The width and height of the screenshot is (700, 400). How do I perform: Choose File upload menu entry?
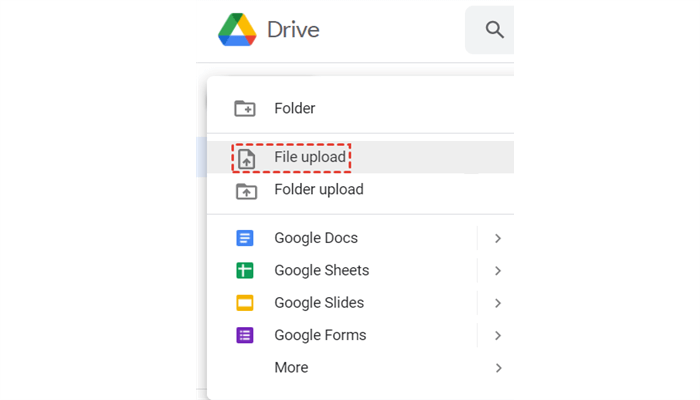point(310,157)
